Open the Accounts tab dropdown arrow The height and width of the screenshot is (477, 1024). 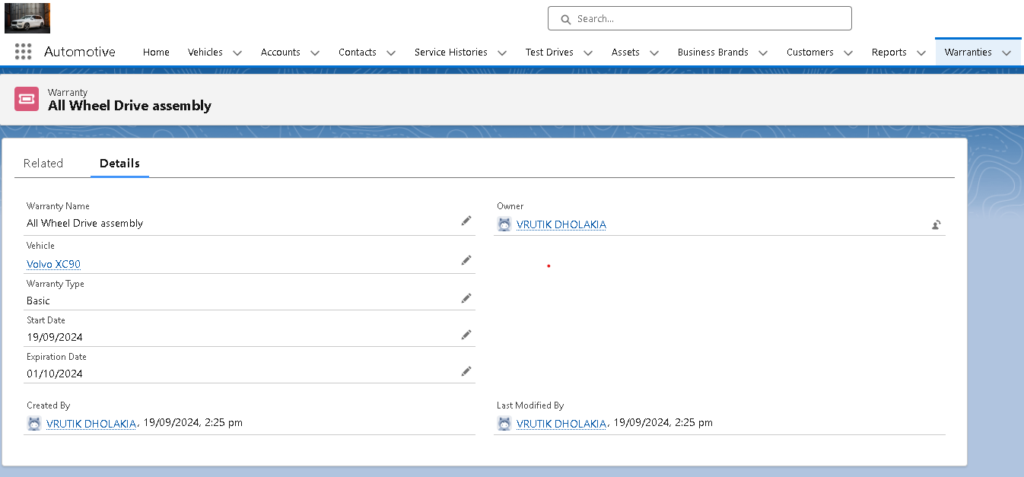(x=315, y=53)
